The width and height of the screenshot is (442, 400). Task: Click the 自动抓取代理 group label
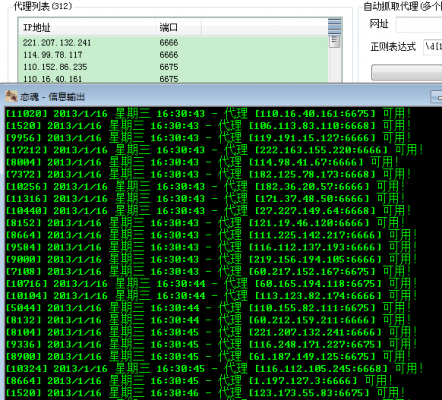point(403,6)
